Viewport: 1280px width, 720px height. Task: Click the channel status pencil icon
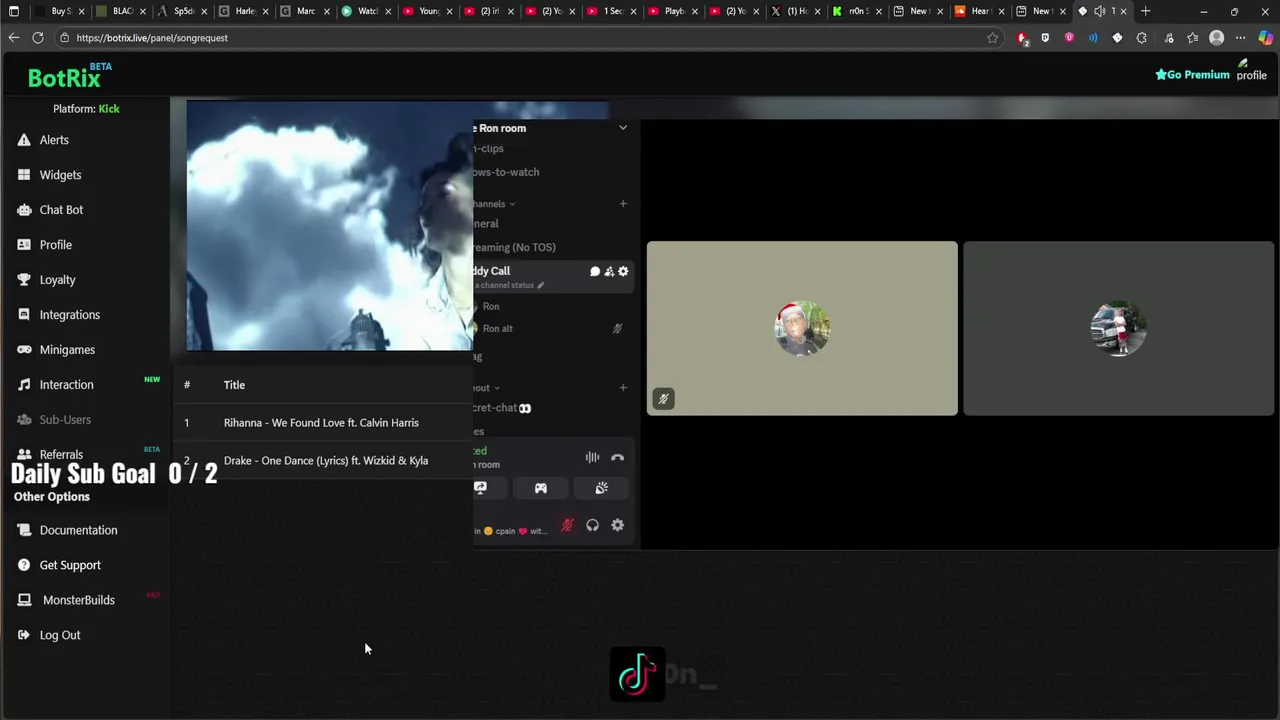pyautogui.click(x=541, y=285)
